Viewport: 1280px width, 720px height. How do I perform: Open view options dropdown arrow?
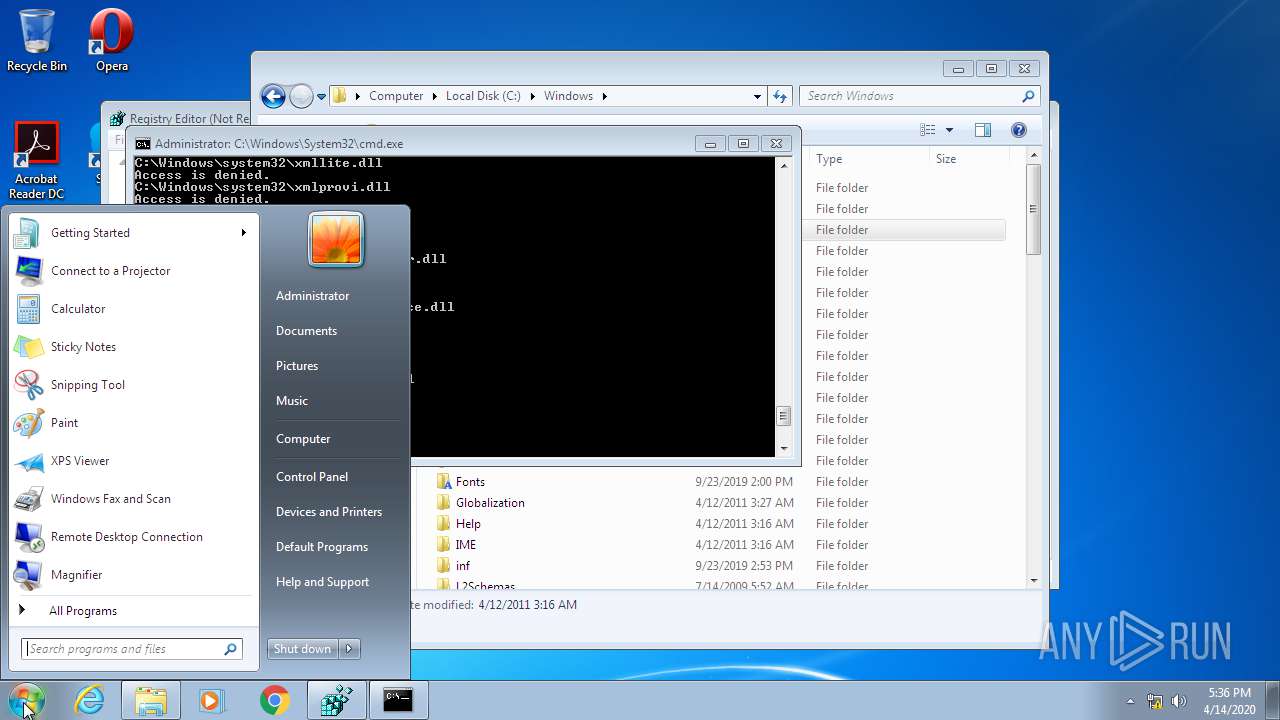click(x=949, y=130)
